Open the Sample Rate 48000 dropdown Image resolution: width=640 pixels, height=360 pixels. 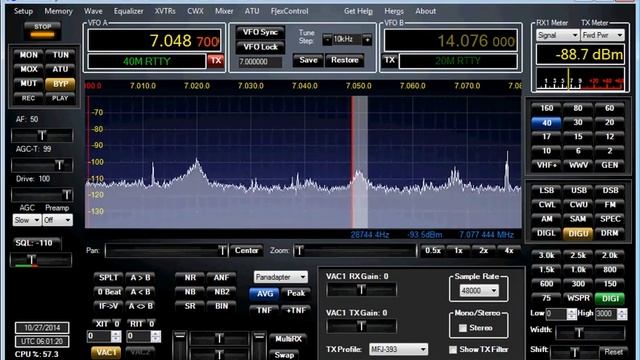click(479, 291)
